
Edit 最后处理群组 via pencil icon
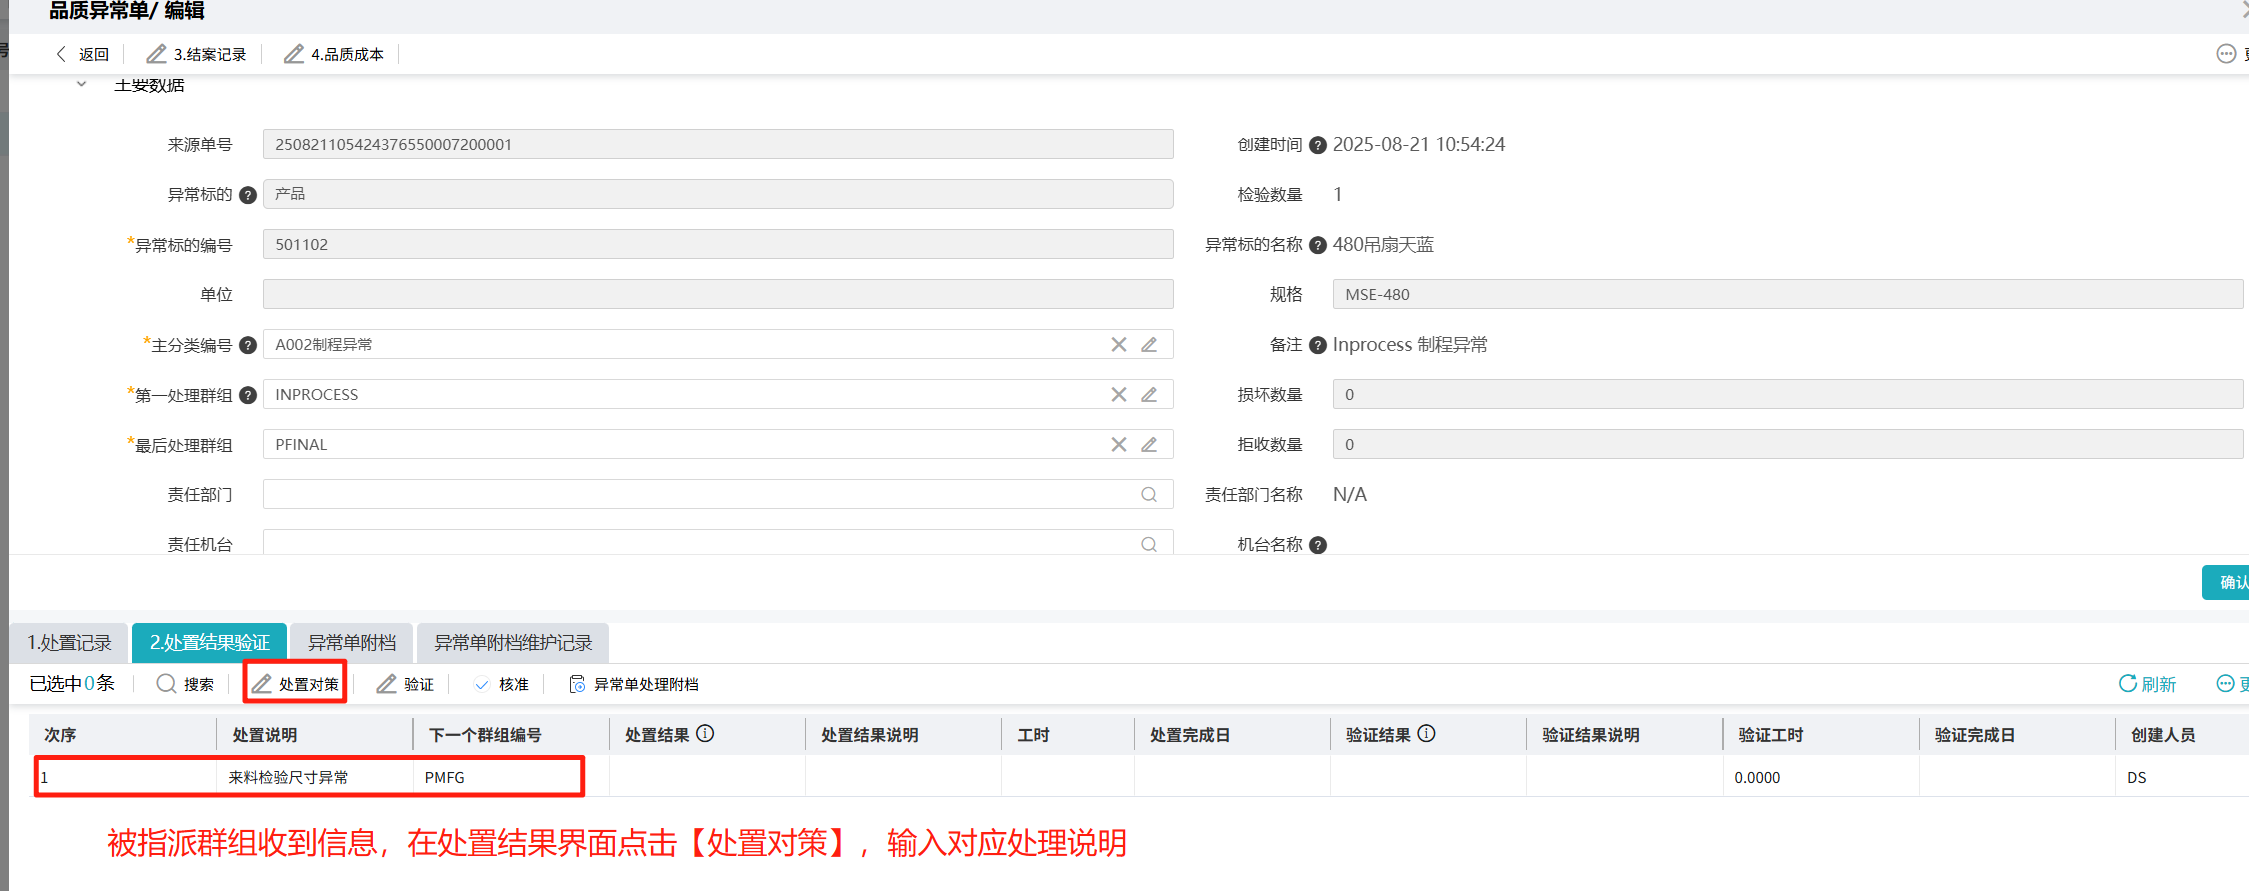point(1149,444)
